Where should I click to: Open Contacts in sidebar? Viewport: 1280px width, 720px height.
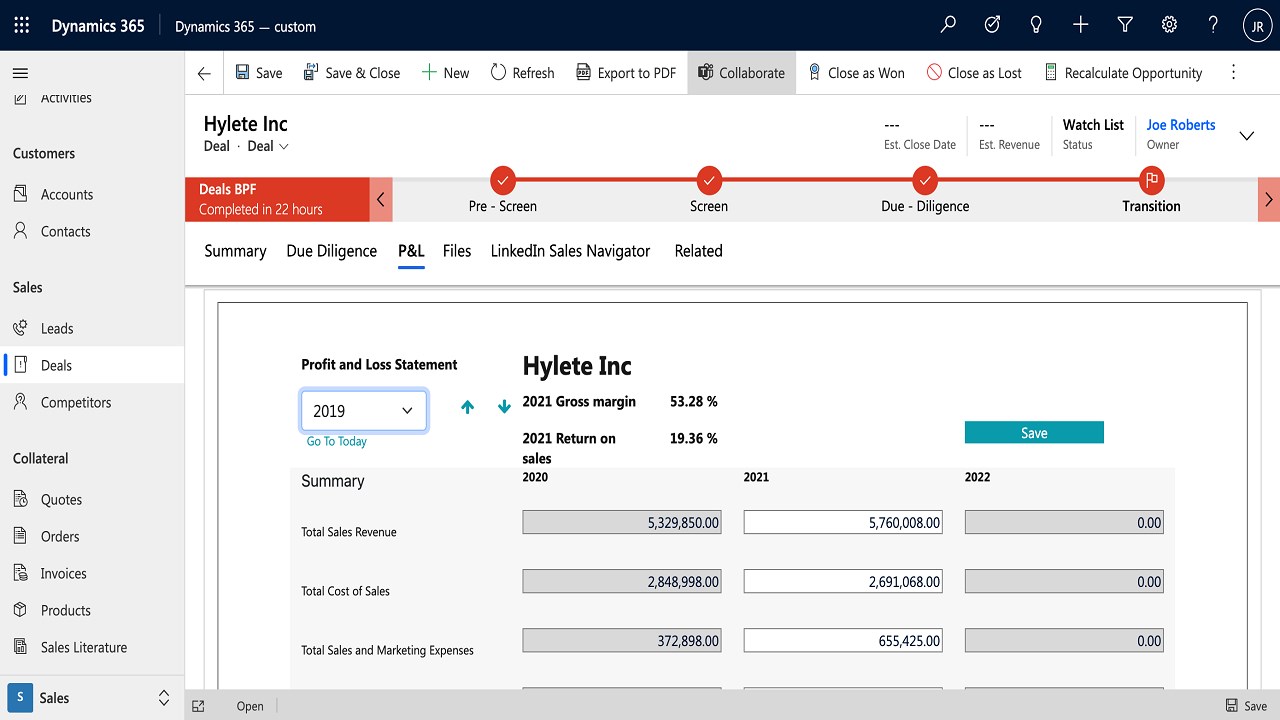[x=92, y=231]
